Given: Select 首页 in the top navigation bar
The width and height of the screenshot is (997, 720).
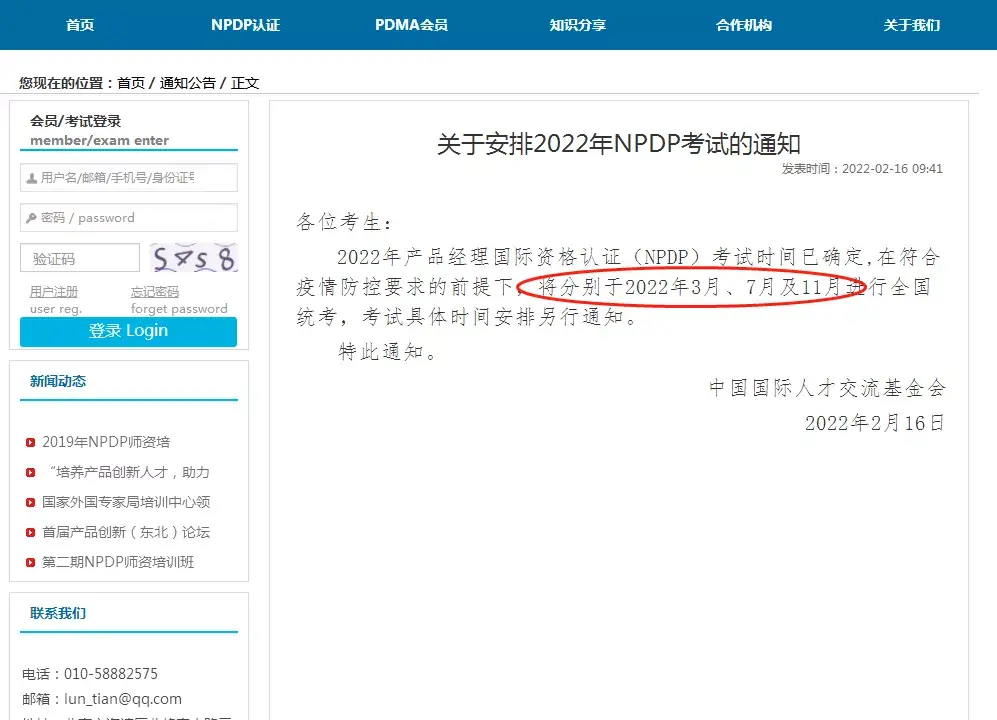Looking at the screenshot, I should [x=79, y=24].
